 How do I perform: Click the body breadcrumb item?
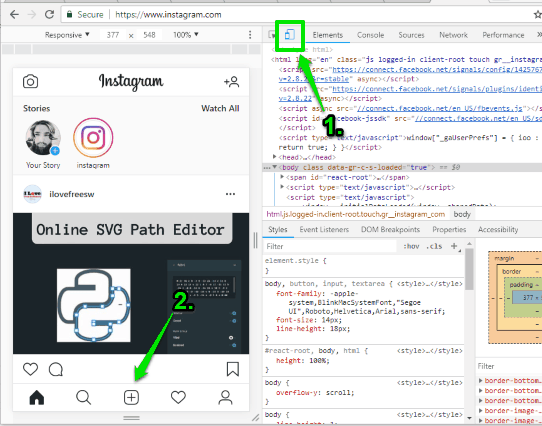tap(462, 214)
